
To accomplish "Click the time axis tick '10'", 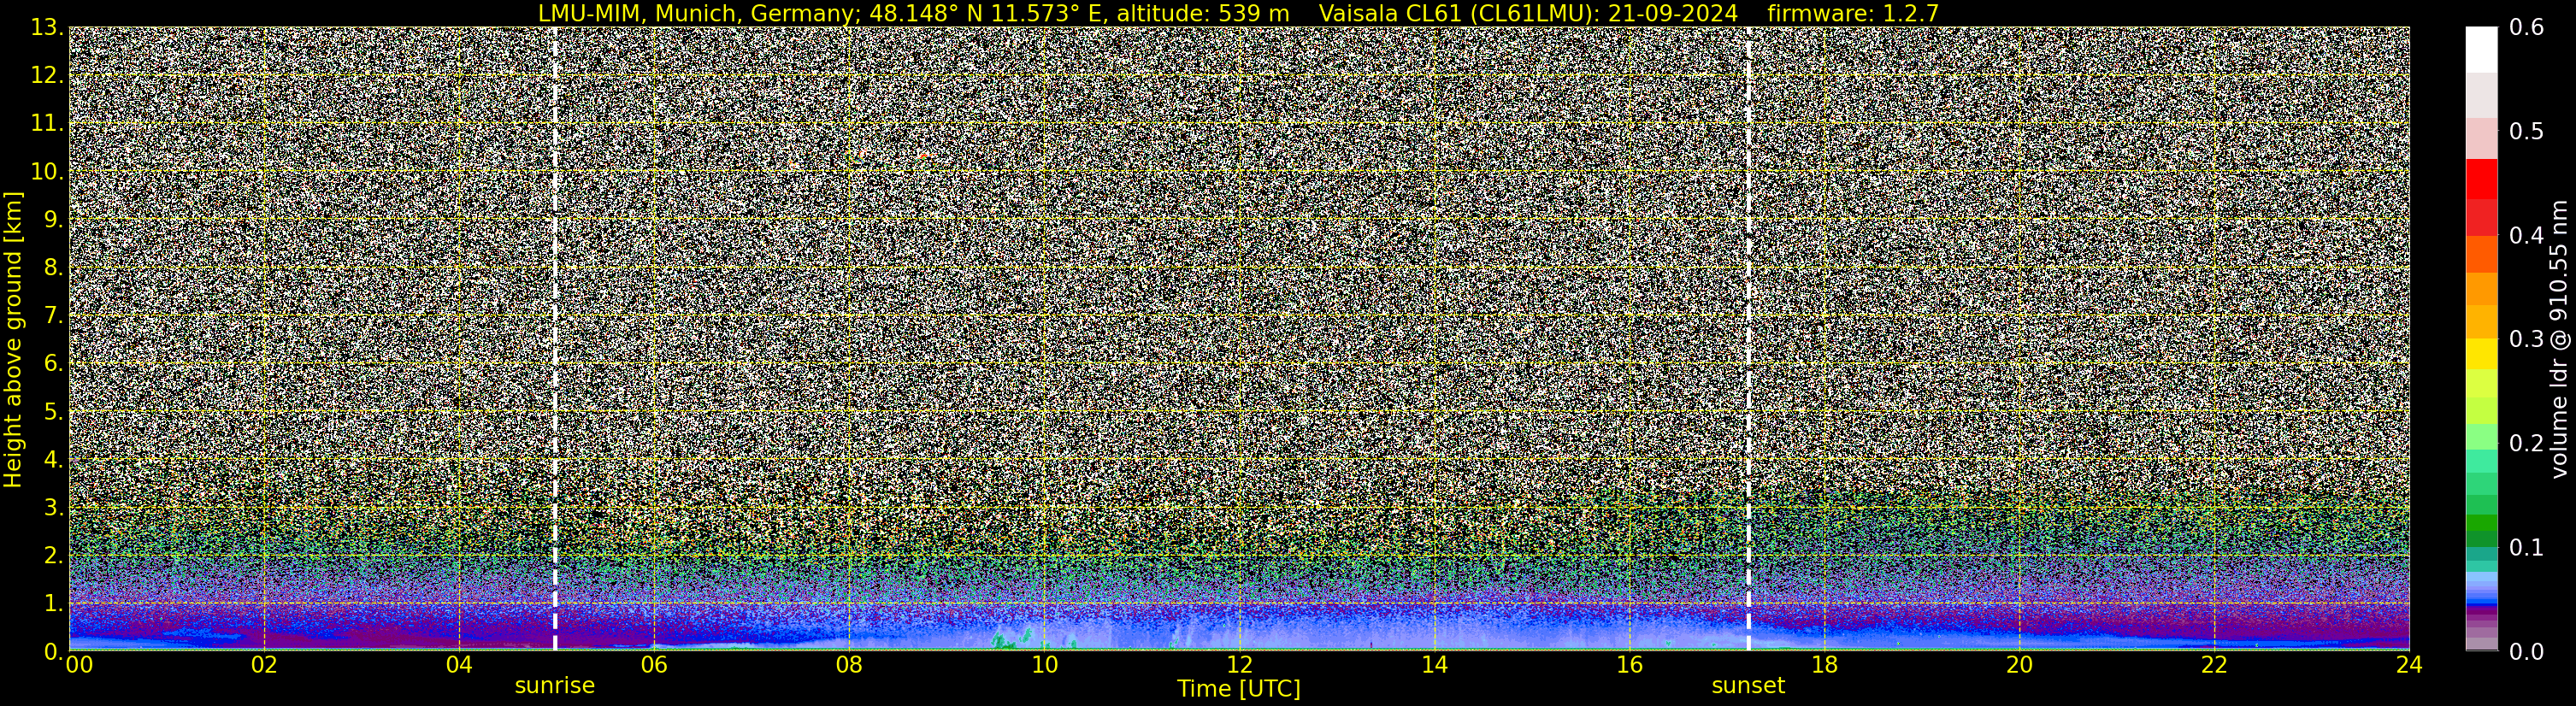I will tap(1044, 665).
